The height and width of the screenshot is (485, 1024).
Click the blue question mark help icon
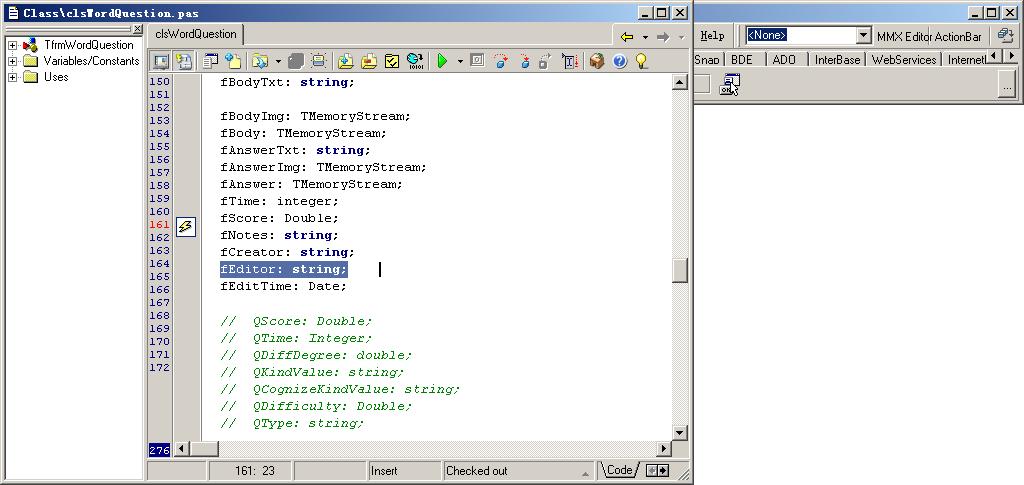(x=620, y=62)
